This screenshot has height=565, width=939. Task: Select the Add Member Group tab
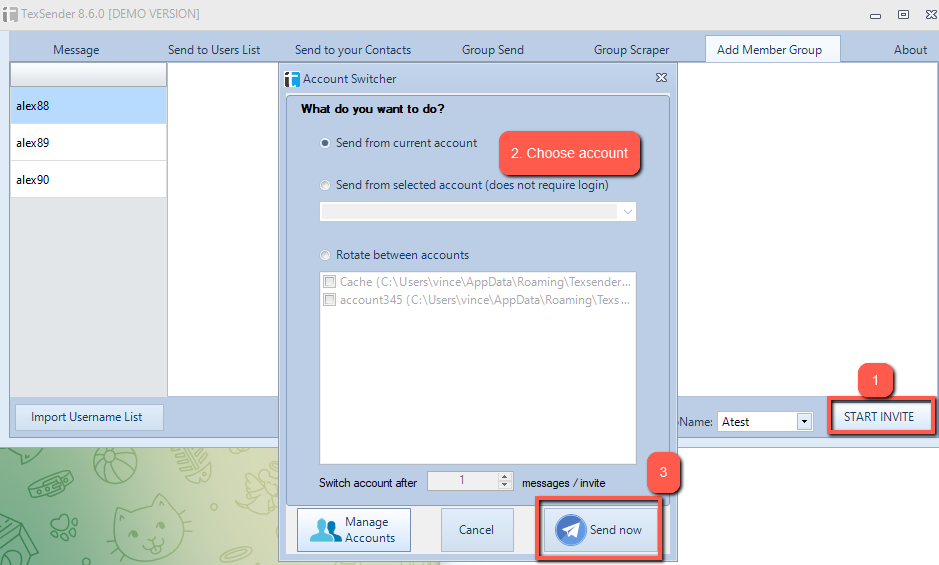[773, 49]
